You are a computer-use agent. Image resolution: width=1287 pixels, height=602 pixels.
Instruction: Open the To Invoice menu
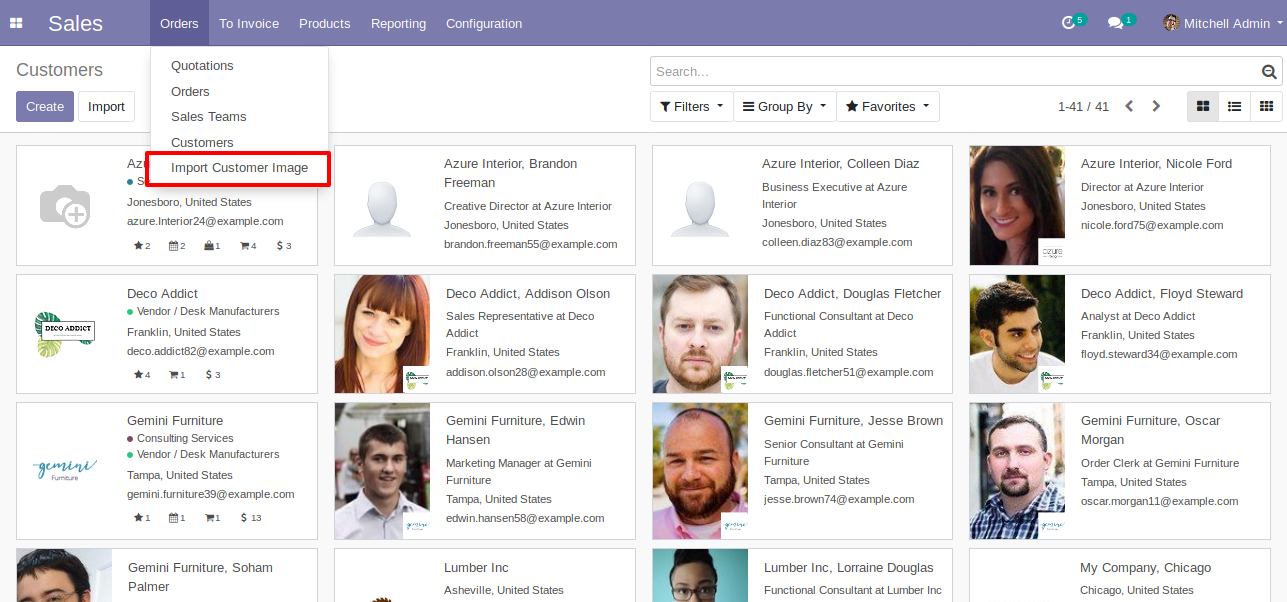[249, 23]
